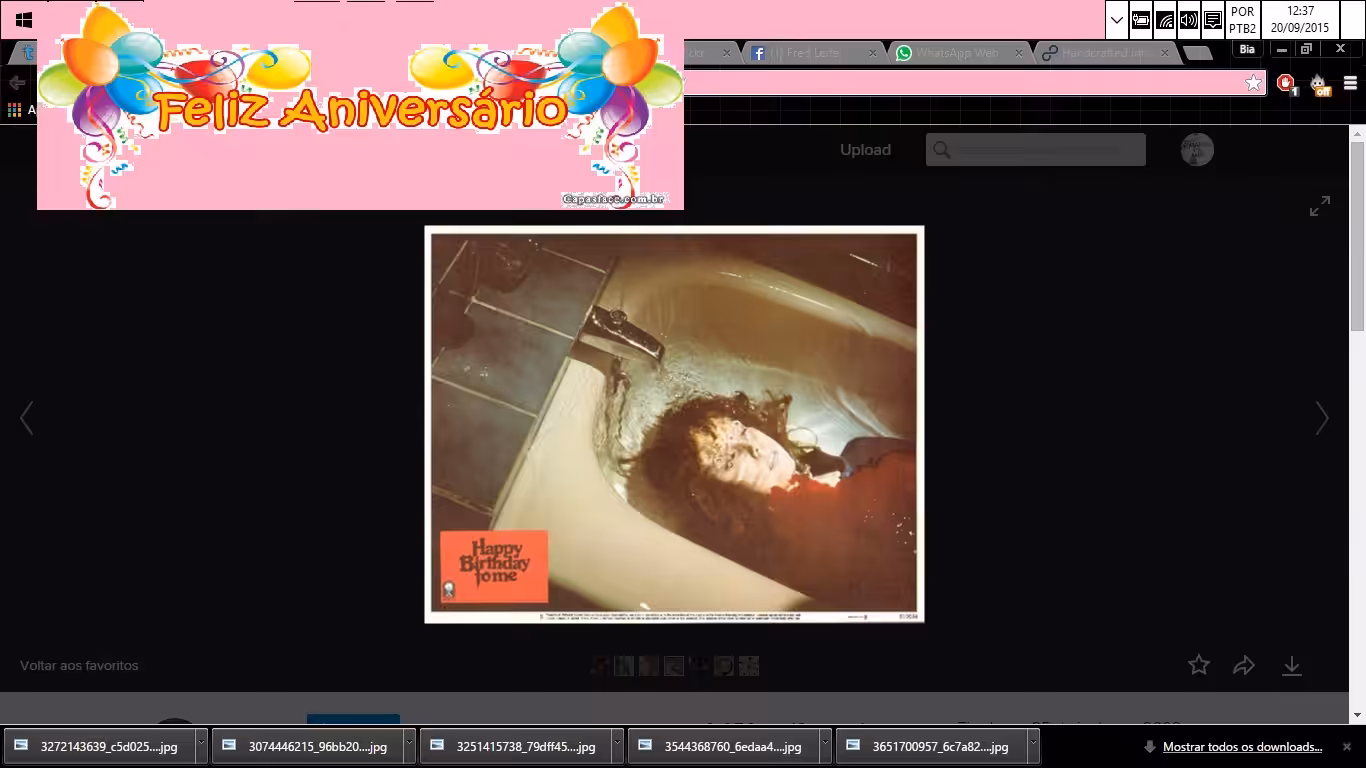Click the browser back arrow
Image resolution: width=1366 pixels, height=768 pixels.
pyautogui.click(x=17, y=83)
